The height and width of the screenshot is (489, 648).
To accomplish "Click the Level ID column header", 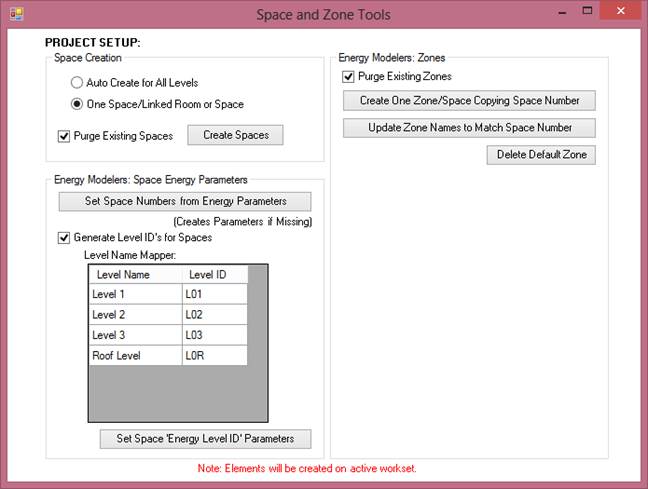I will [x=214, y=274].
